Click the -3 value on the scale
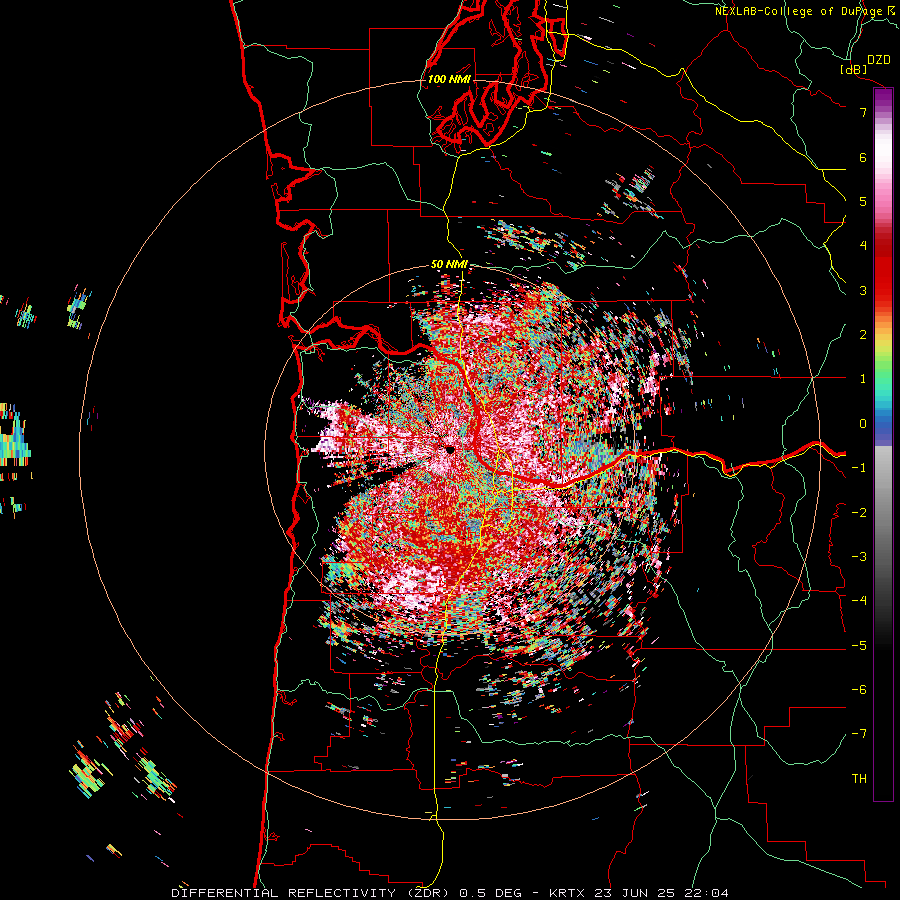Screen dimensions: 900x900 click(x=859, y=557)
